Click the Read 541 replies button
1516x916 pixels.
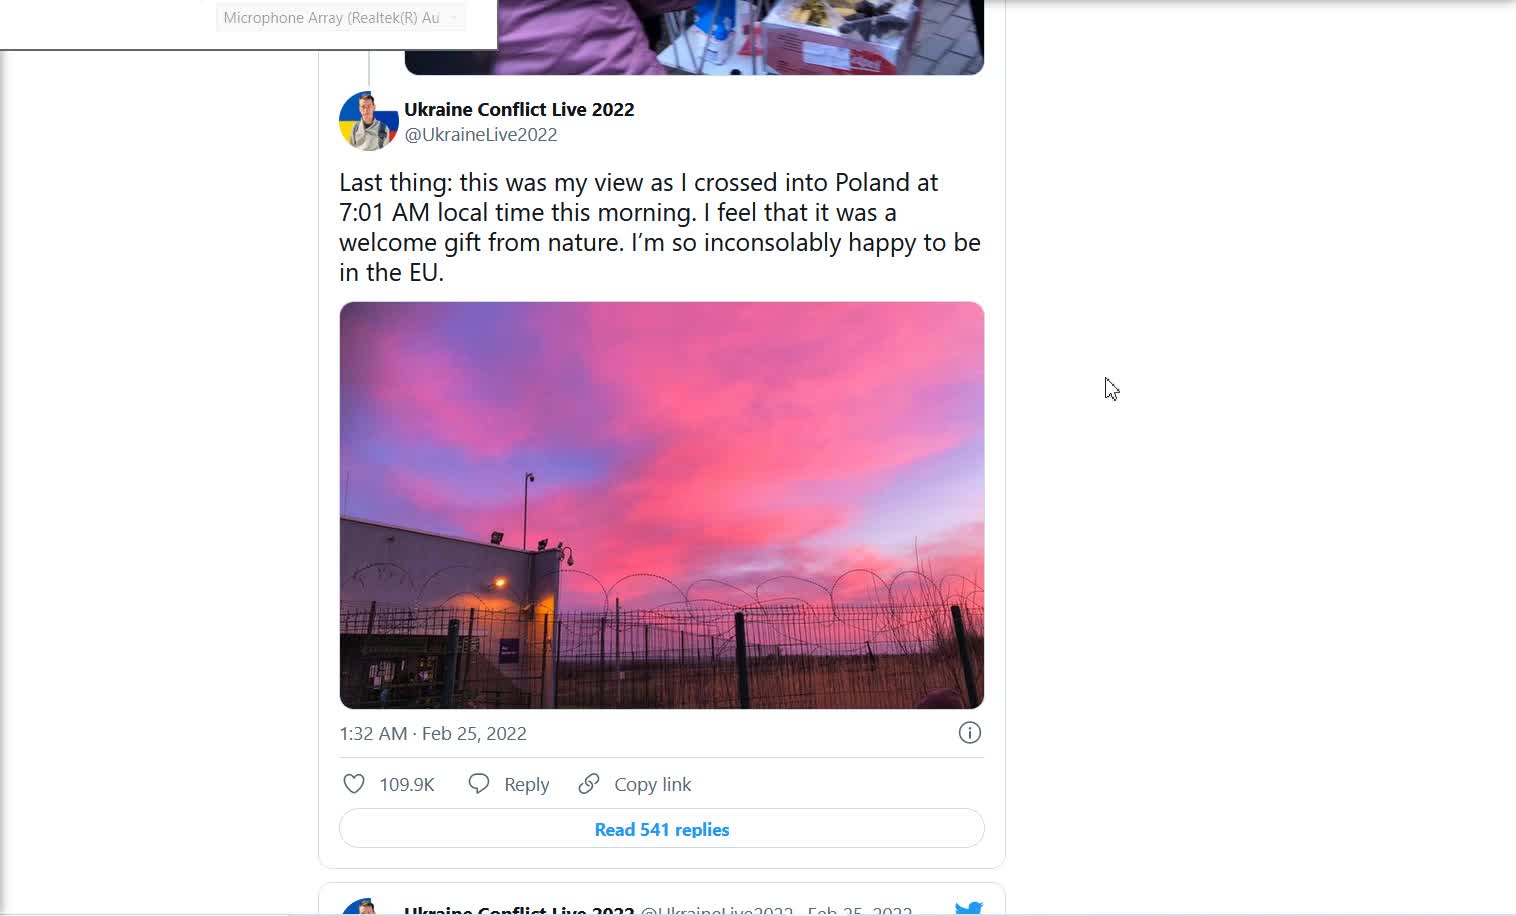point(662,829)
